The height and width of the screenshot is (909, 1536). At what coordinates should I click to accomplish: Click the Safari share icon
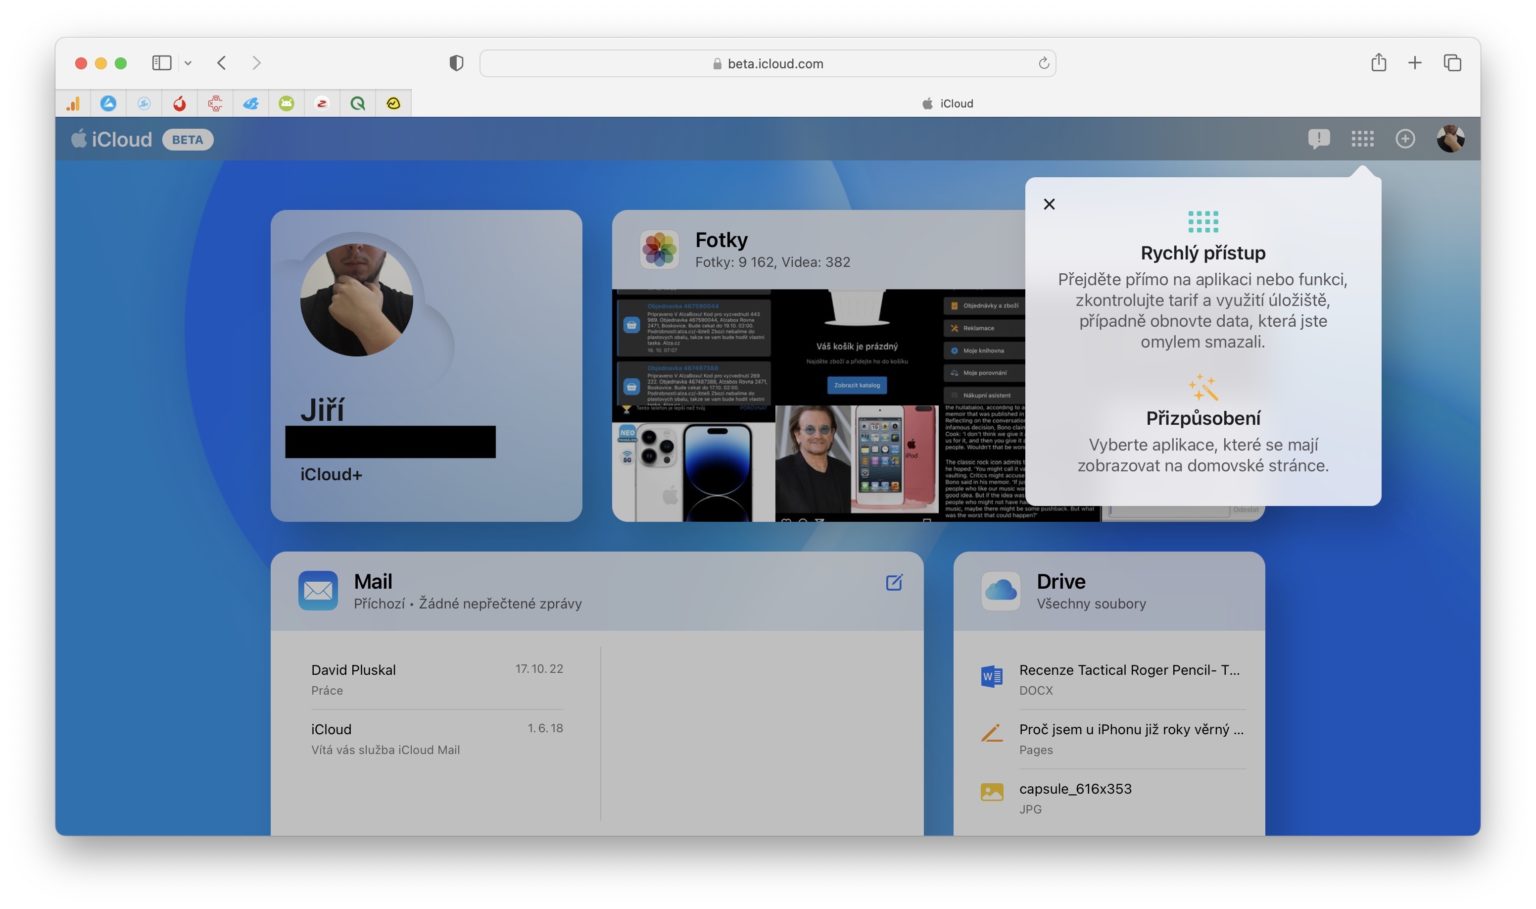[1379, 62]
